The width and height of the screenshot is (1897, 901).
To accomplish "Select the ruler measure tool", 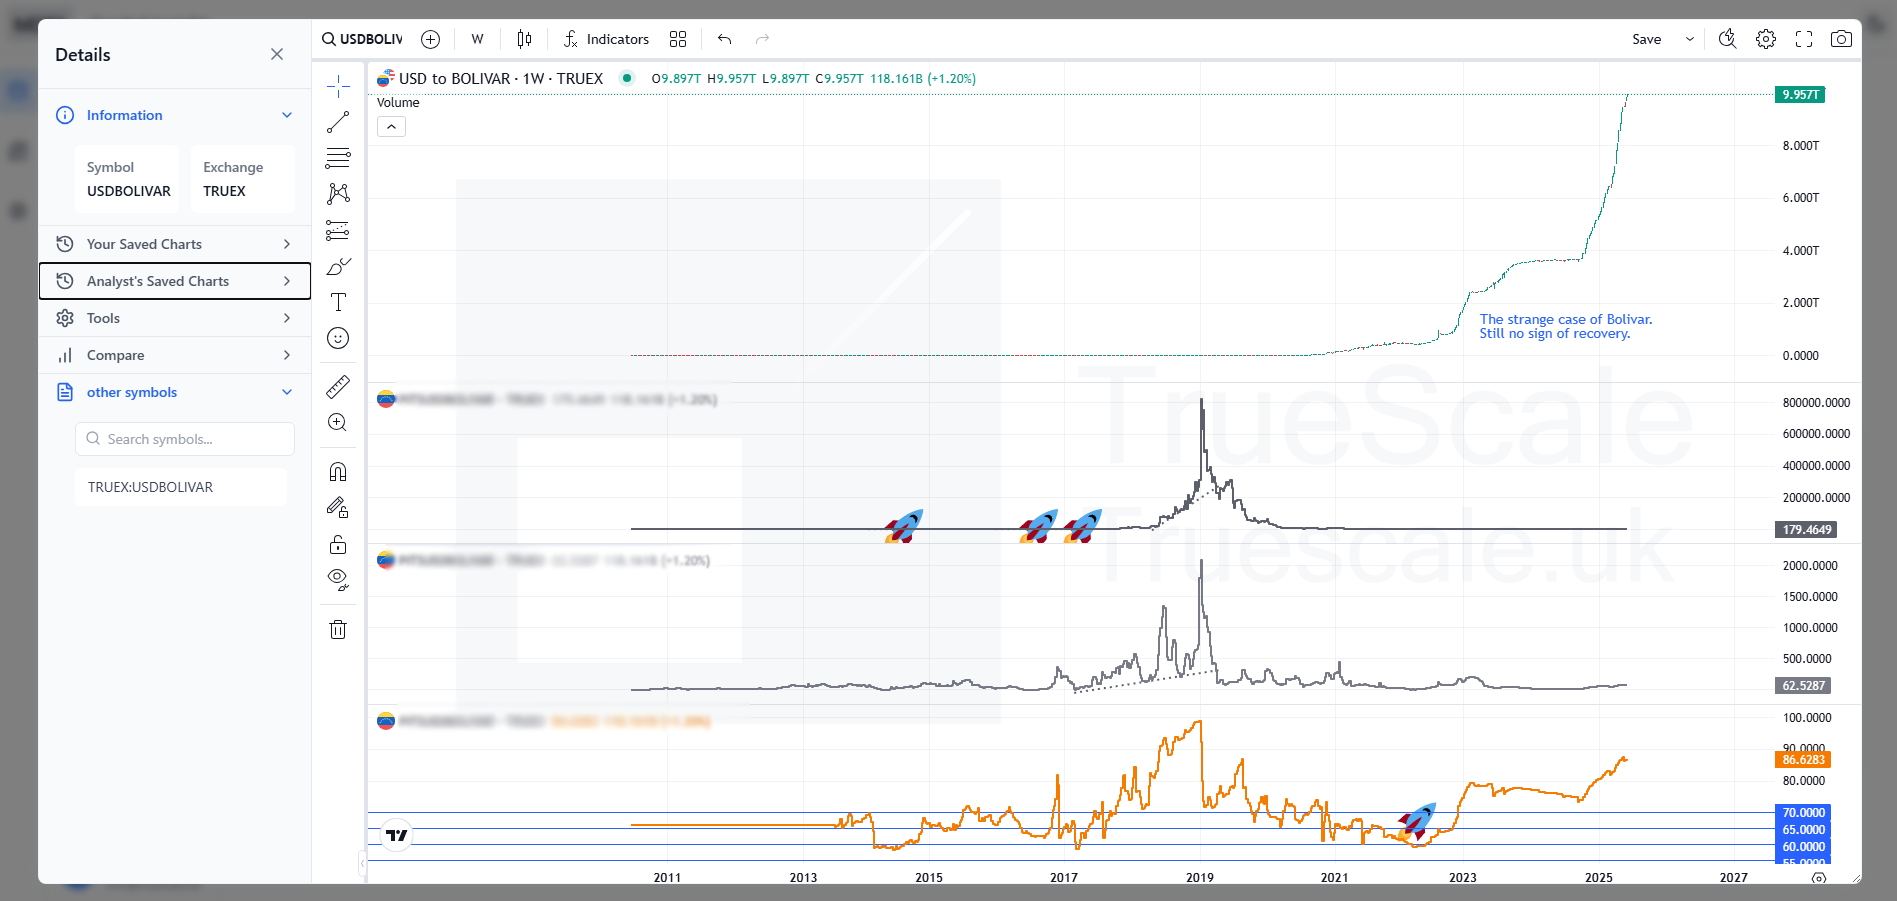I will (338, 386).
